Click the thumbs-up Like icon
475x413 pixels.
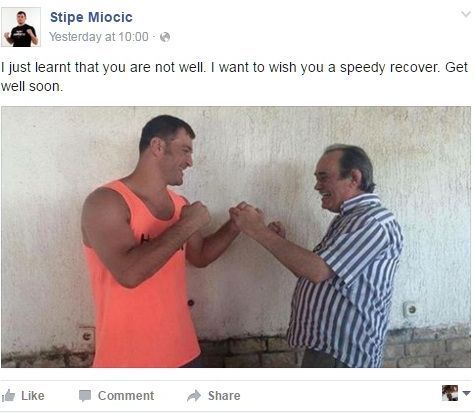coord(8,396)
